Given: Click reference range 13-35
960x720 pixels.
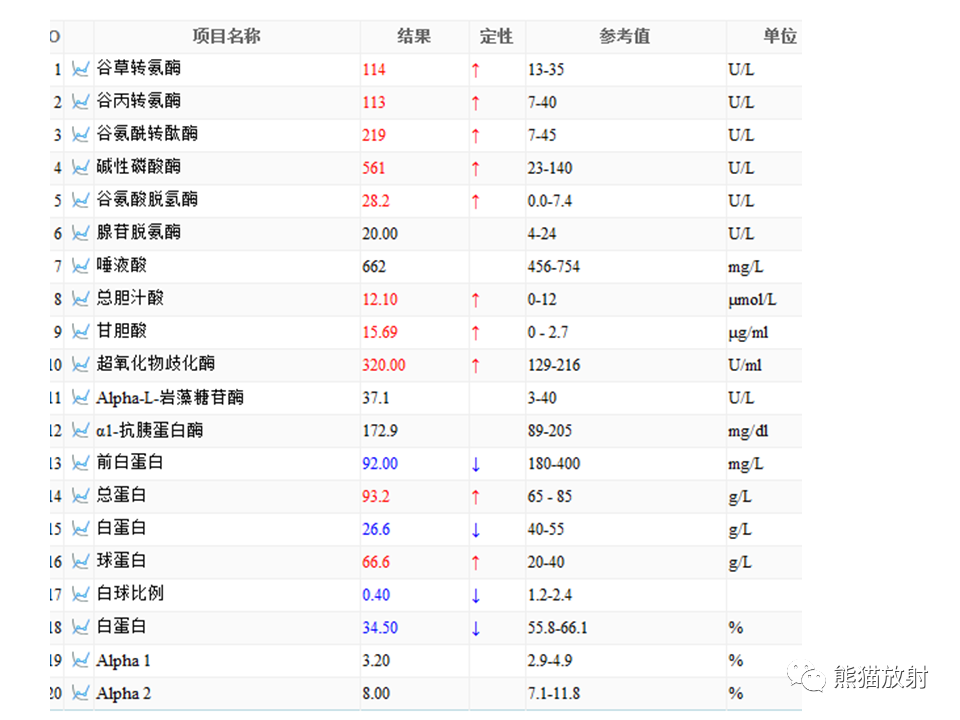Looking at the screenshot, I should pos(546,69).
